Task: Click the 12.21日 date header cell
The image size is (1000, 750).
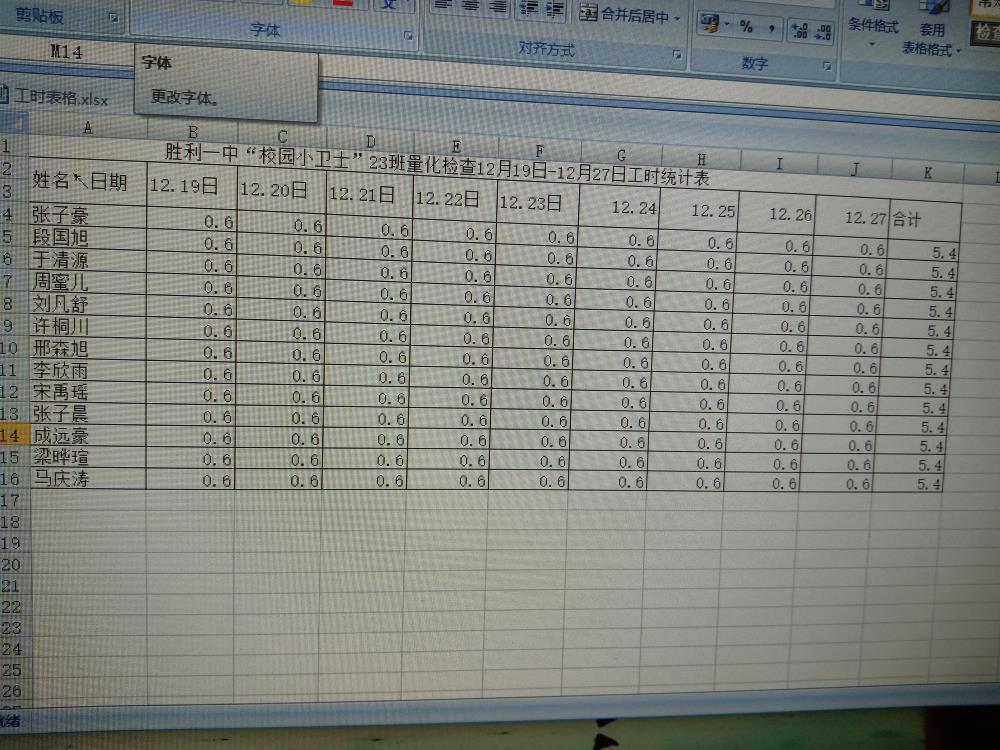Action: [370, 195]
